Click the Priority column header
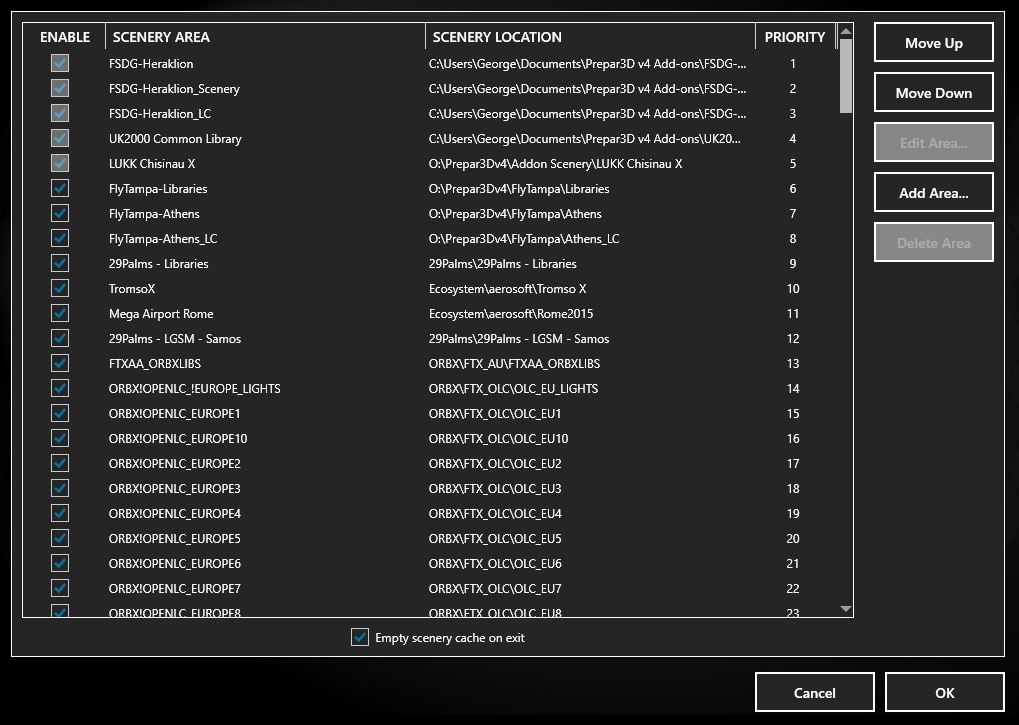This screenshot has width=1019, height=725. pos(794,37)
